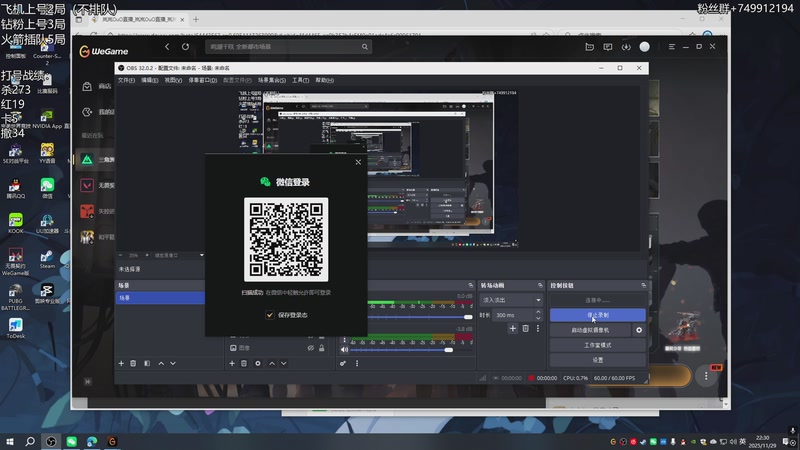Go back in WeGame navigation
800x450 pixels.
(167, 46)
